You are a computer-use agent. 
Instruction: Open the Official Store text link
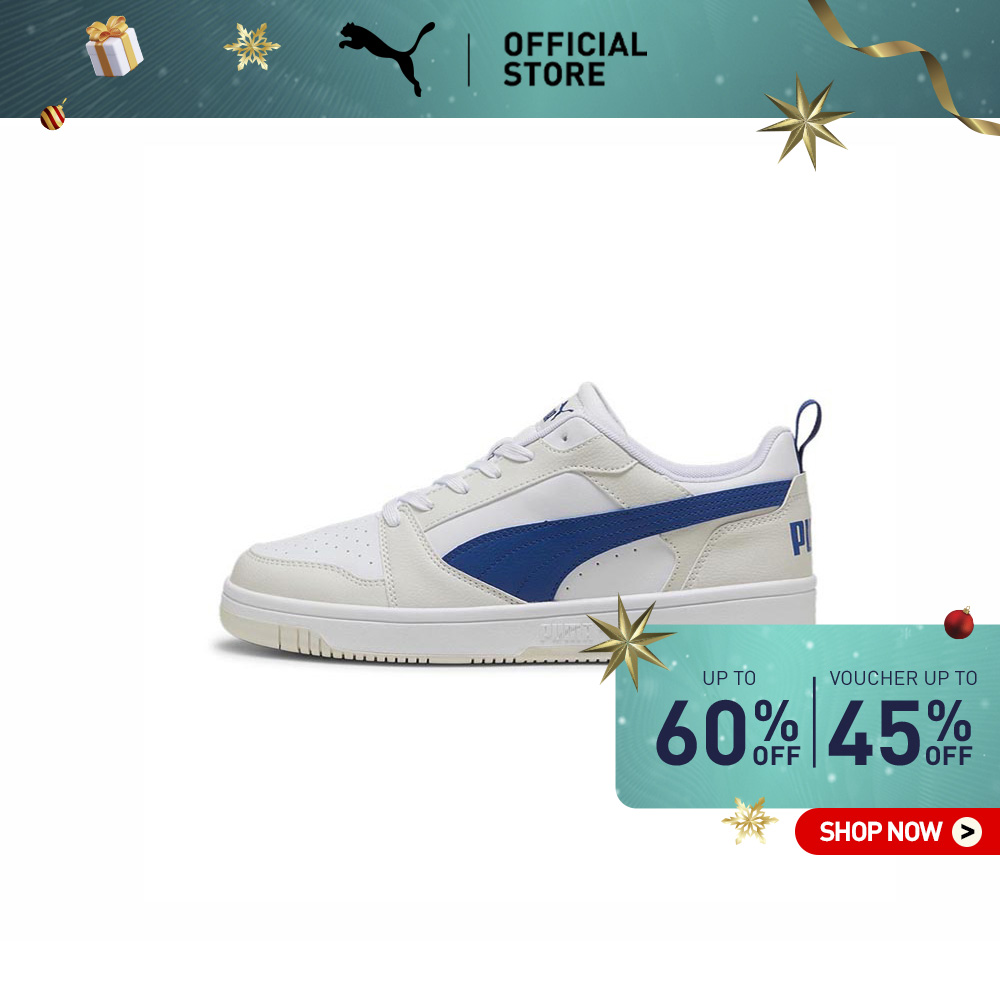point(575,59)
